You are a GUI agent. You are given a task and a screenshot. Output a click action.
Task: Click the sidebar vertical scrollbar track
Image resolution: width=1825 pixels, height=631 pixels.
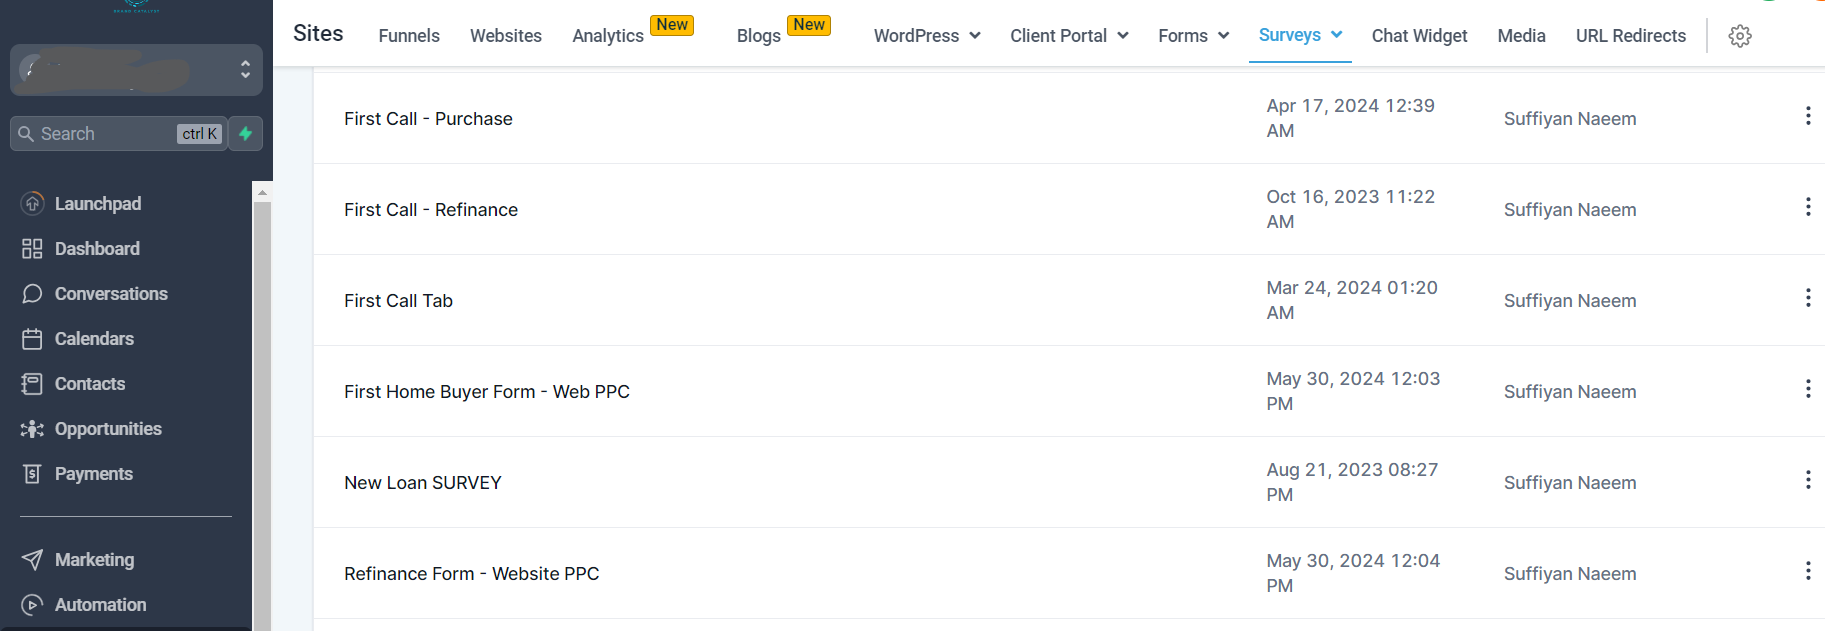pos(262,415)
